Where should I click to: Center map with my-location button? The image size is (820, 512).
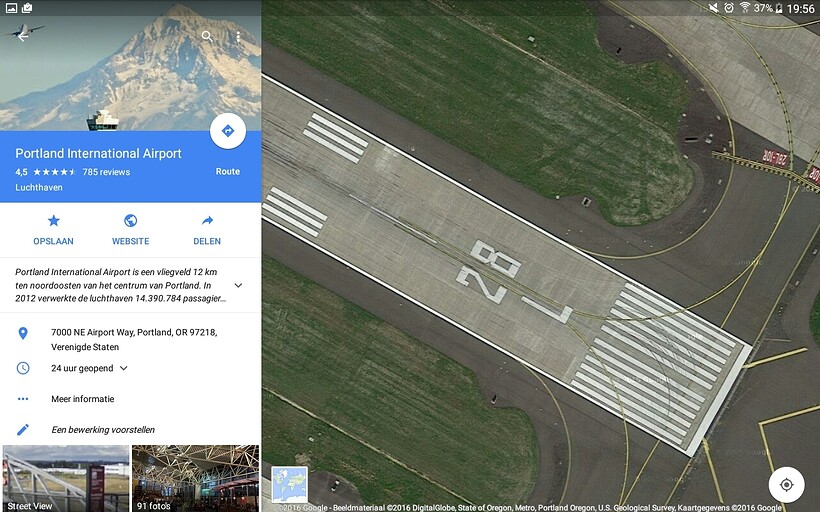pos(786,485)
